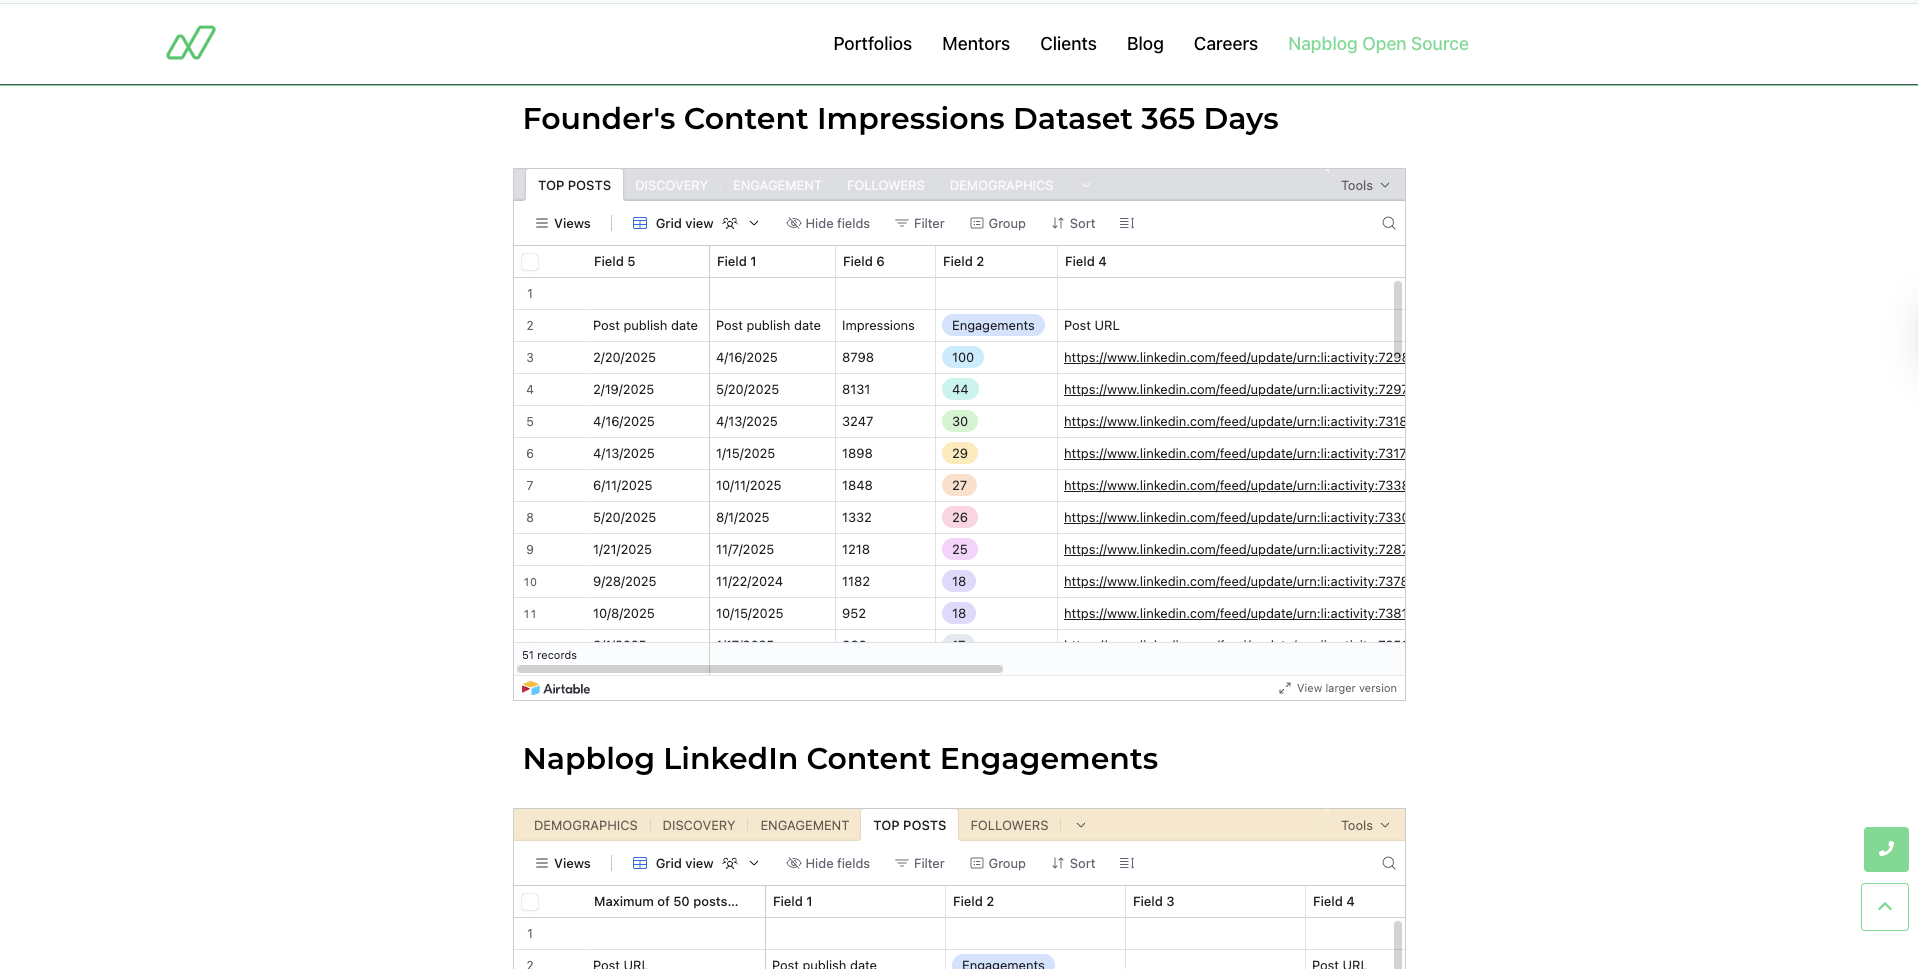This screenshot has width=1918, height=969.
Task: Switch to the DEMOGRAPHICS tab in bottom table
Action: point(585,825)
